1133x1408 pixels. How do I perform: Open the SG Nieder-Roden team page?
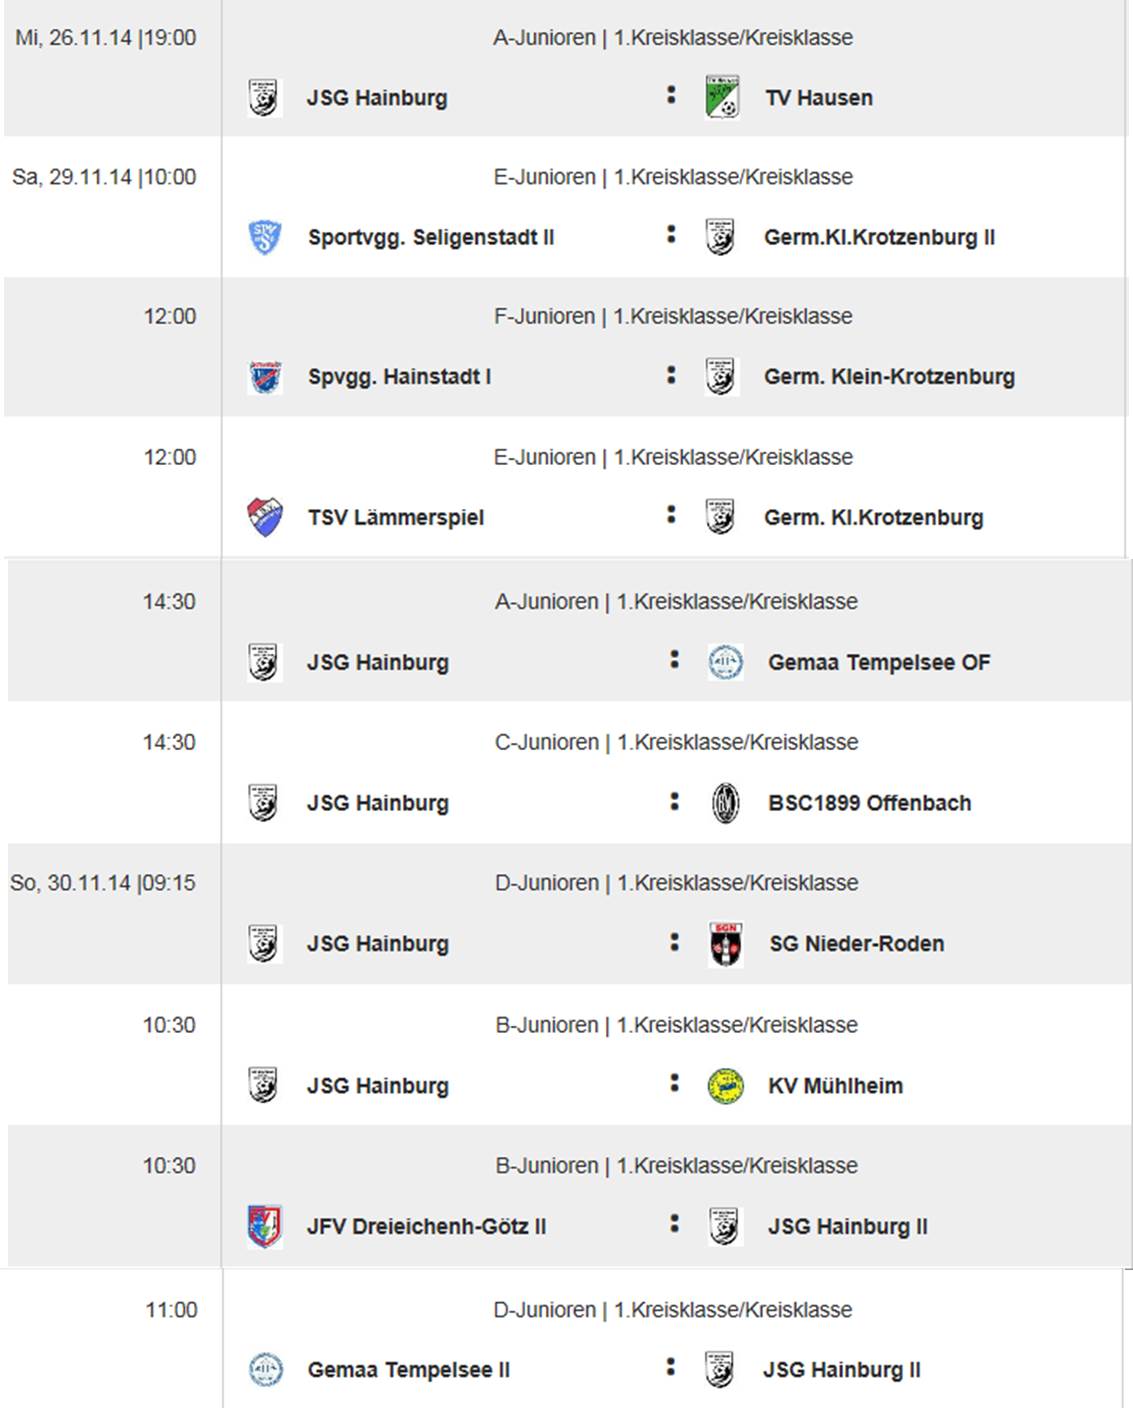click(x=856, y=944)
